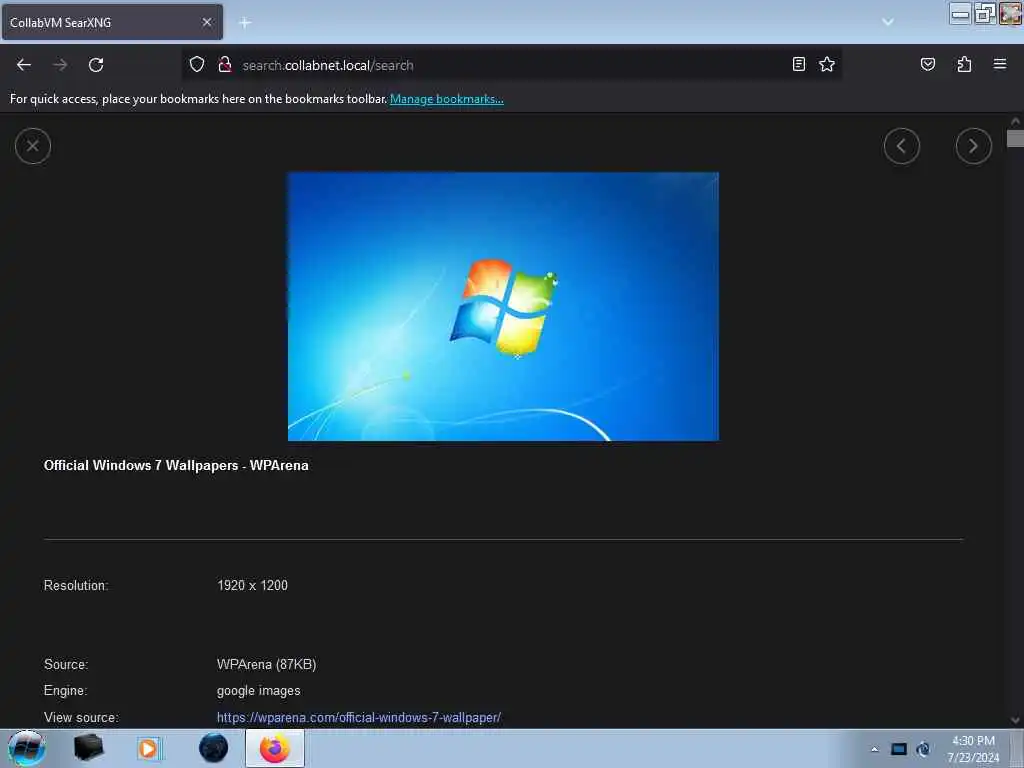This screenshot has width=1024, height=768.
Task: Switch to Firefox in the taskbar
Action: click(x=275, y=748)
